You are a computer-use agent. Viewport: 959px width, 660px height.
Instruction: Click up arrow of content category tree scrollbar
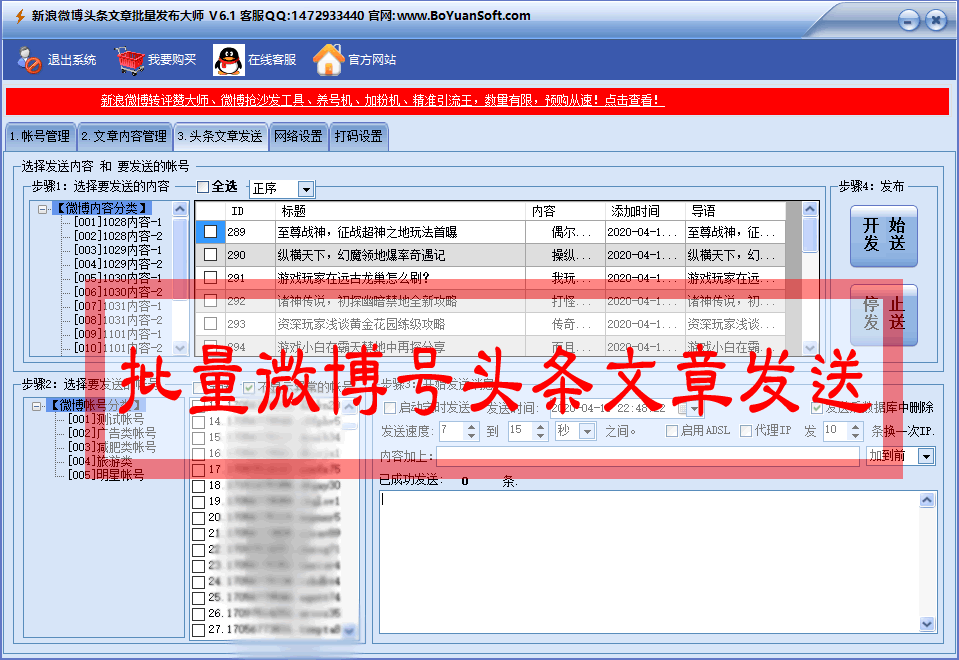coord(180,209)
